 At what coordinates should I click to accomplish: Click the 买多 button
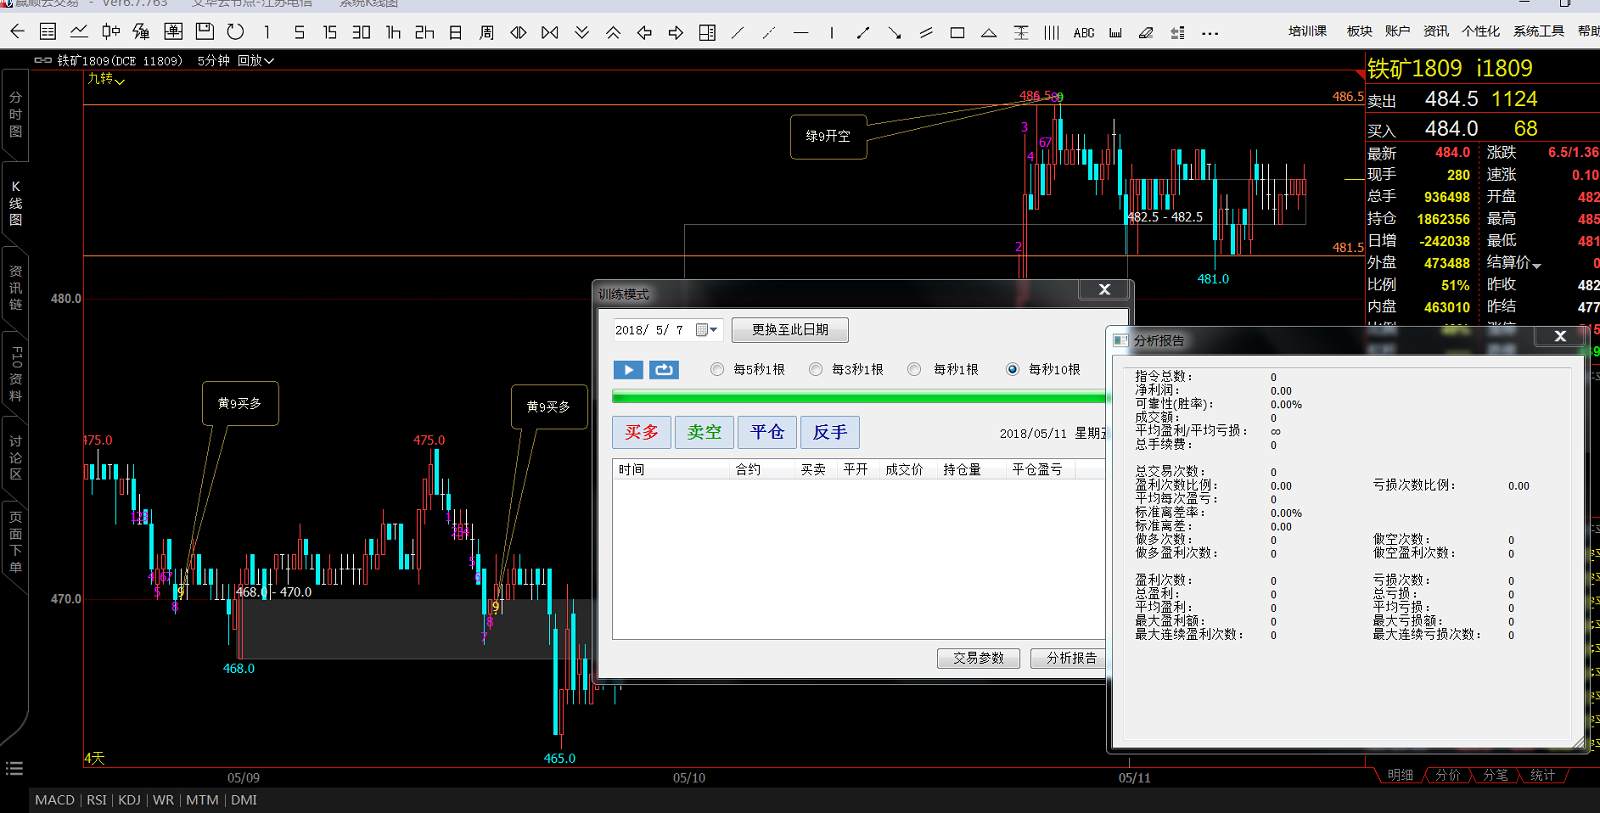(x=641, y=432)
